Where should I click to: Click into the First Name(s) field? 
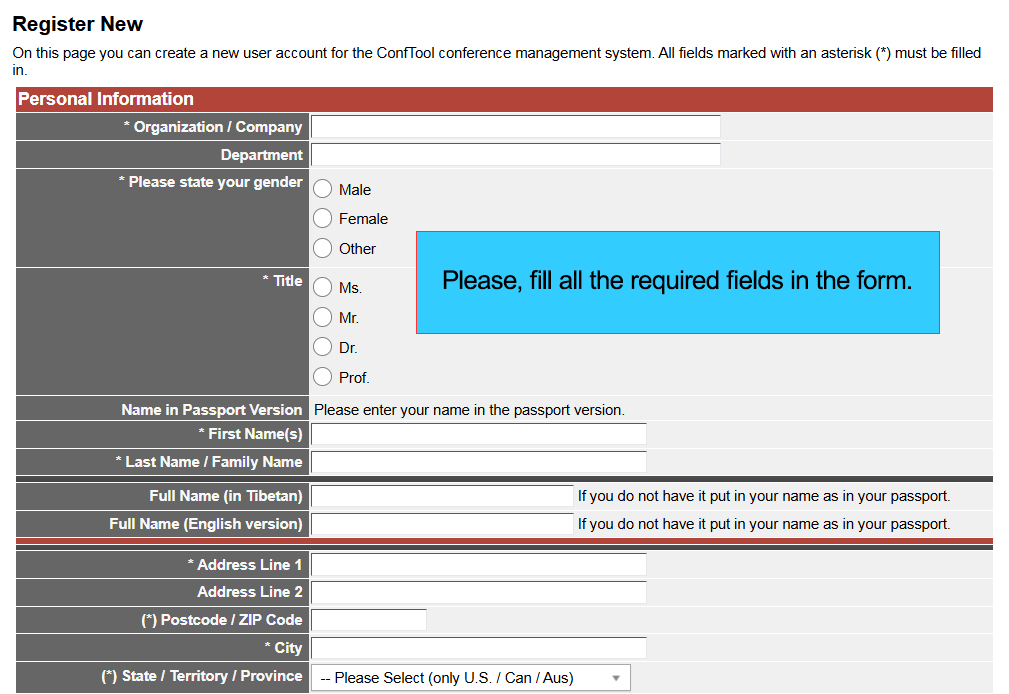coord(478,434)
